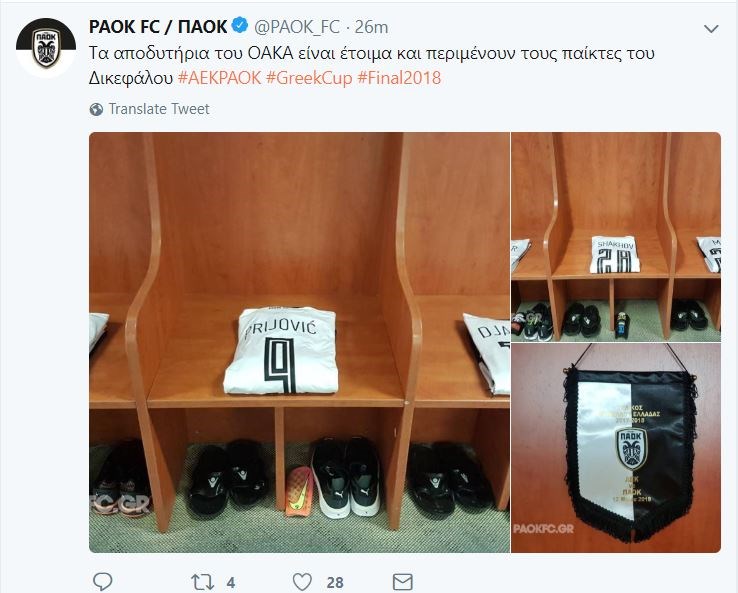Like the tweet with heart icon
This screenshot has width=738, height=593.
click(302, 582)
